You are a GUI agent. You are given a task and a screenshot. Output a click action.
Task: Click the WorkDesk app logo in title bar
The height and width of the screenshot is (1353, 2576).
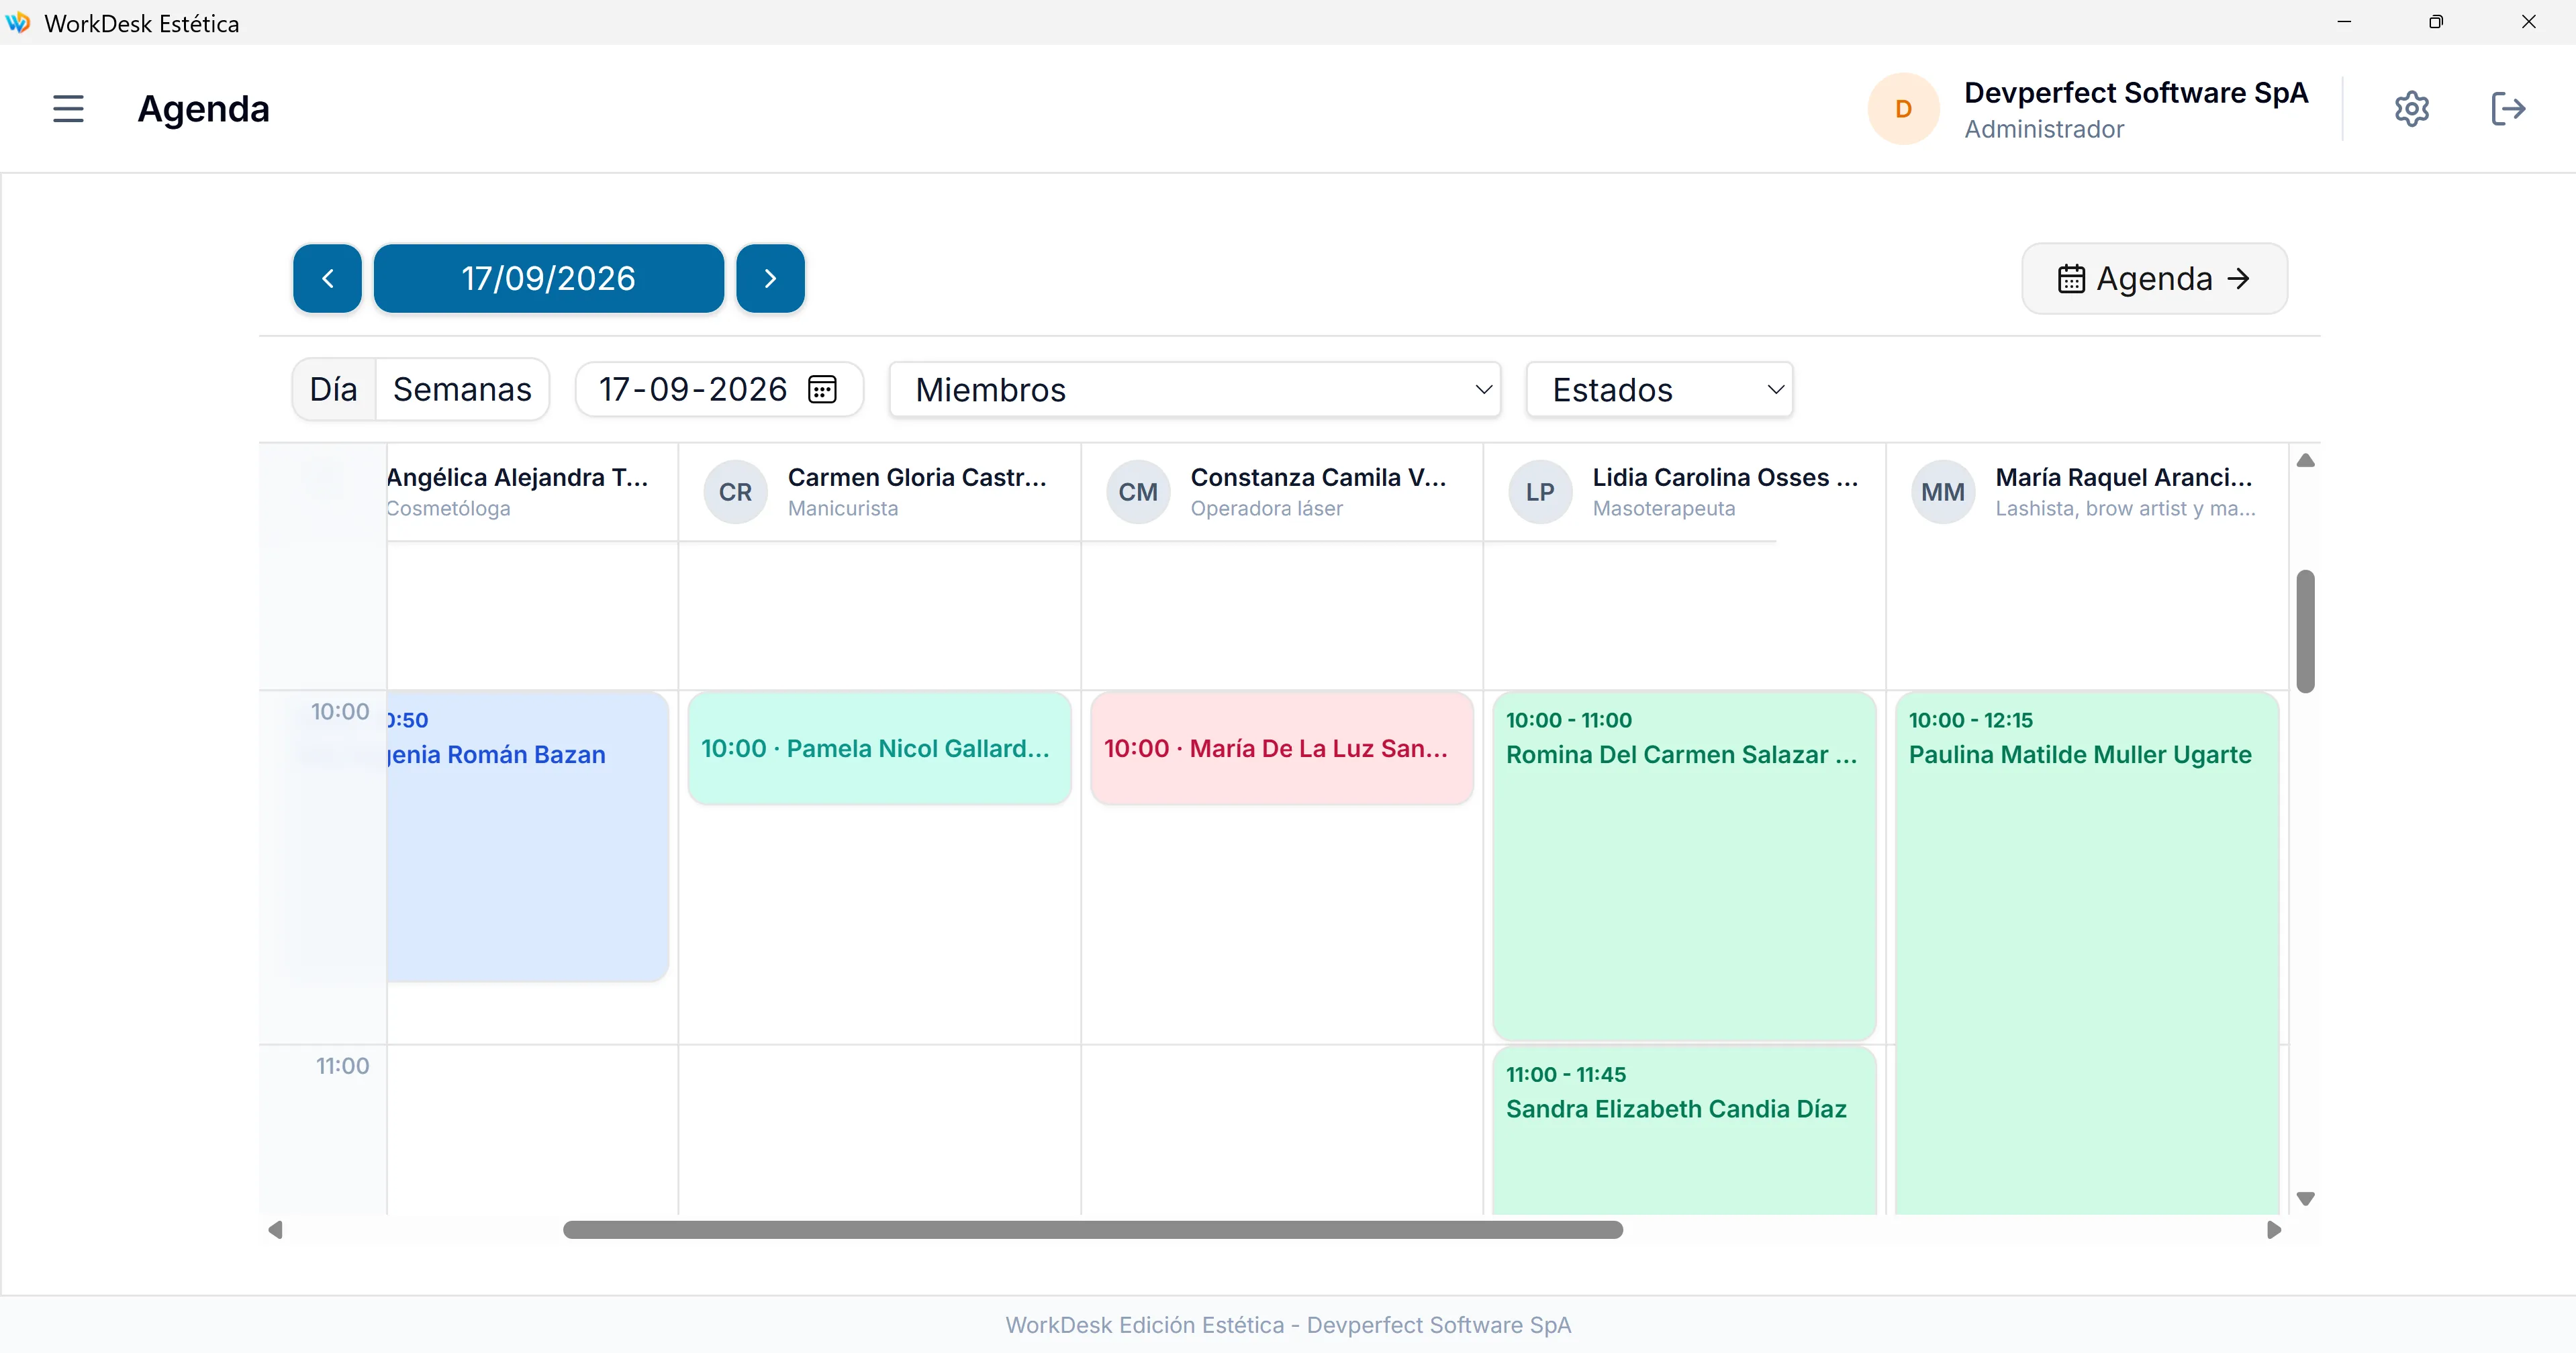18,22
